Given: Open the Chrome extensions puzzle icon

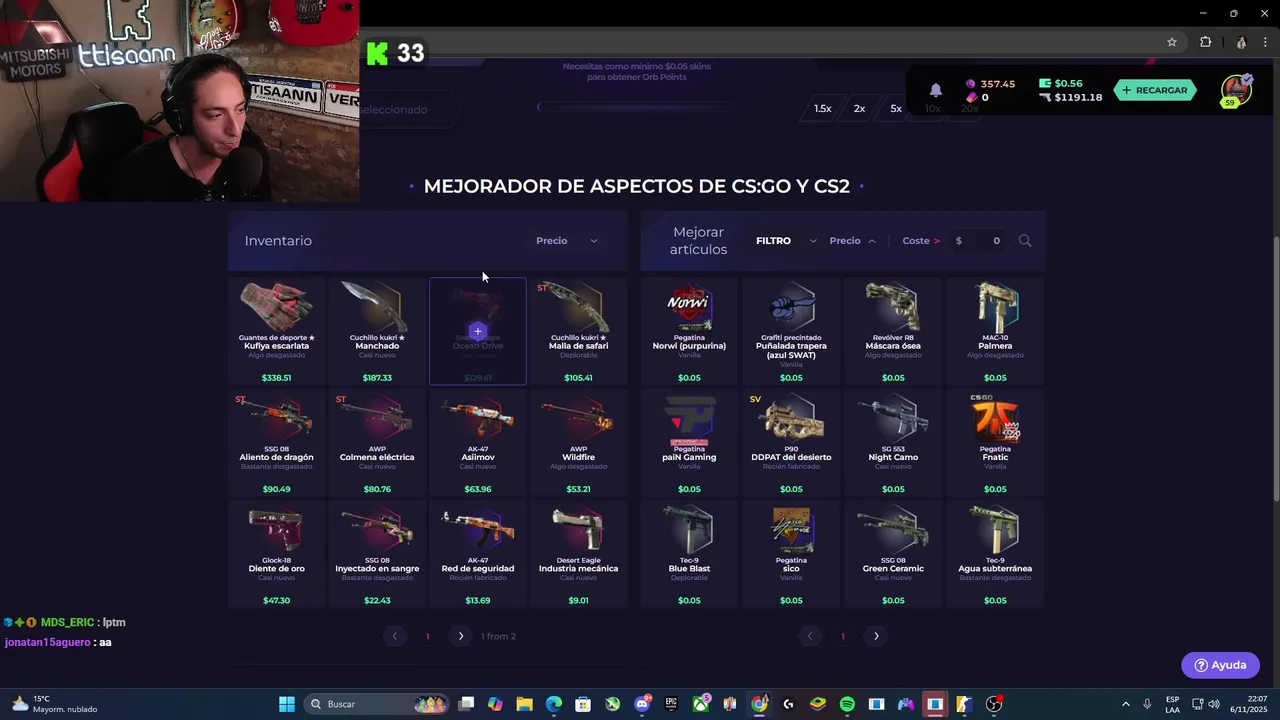Looking at the screenshot, I should (1205, 42).
